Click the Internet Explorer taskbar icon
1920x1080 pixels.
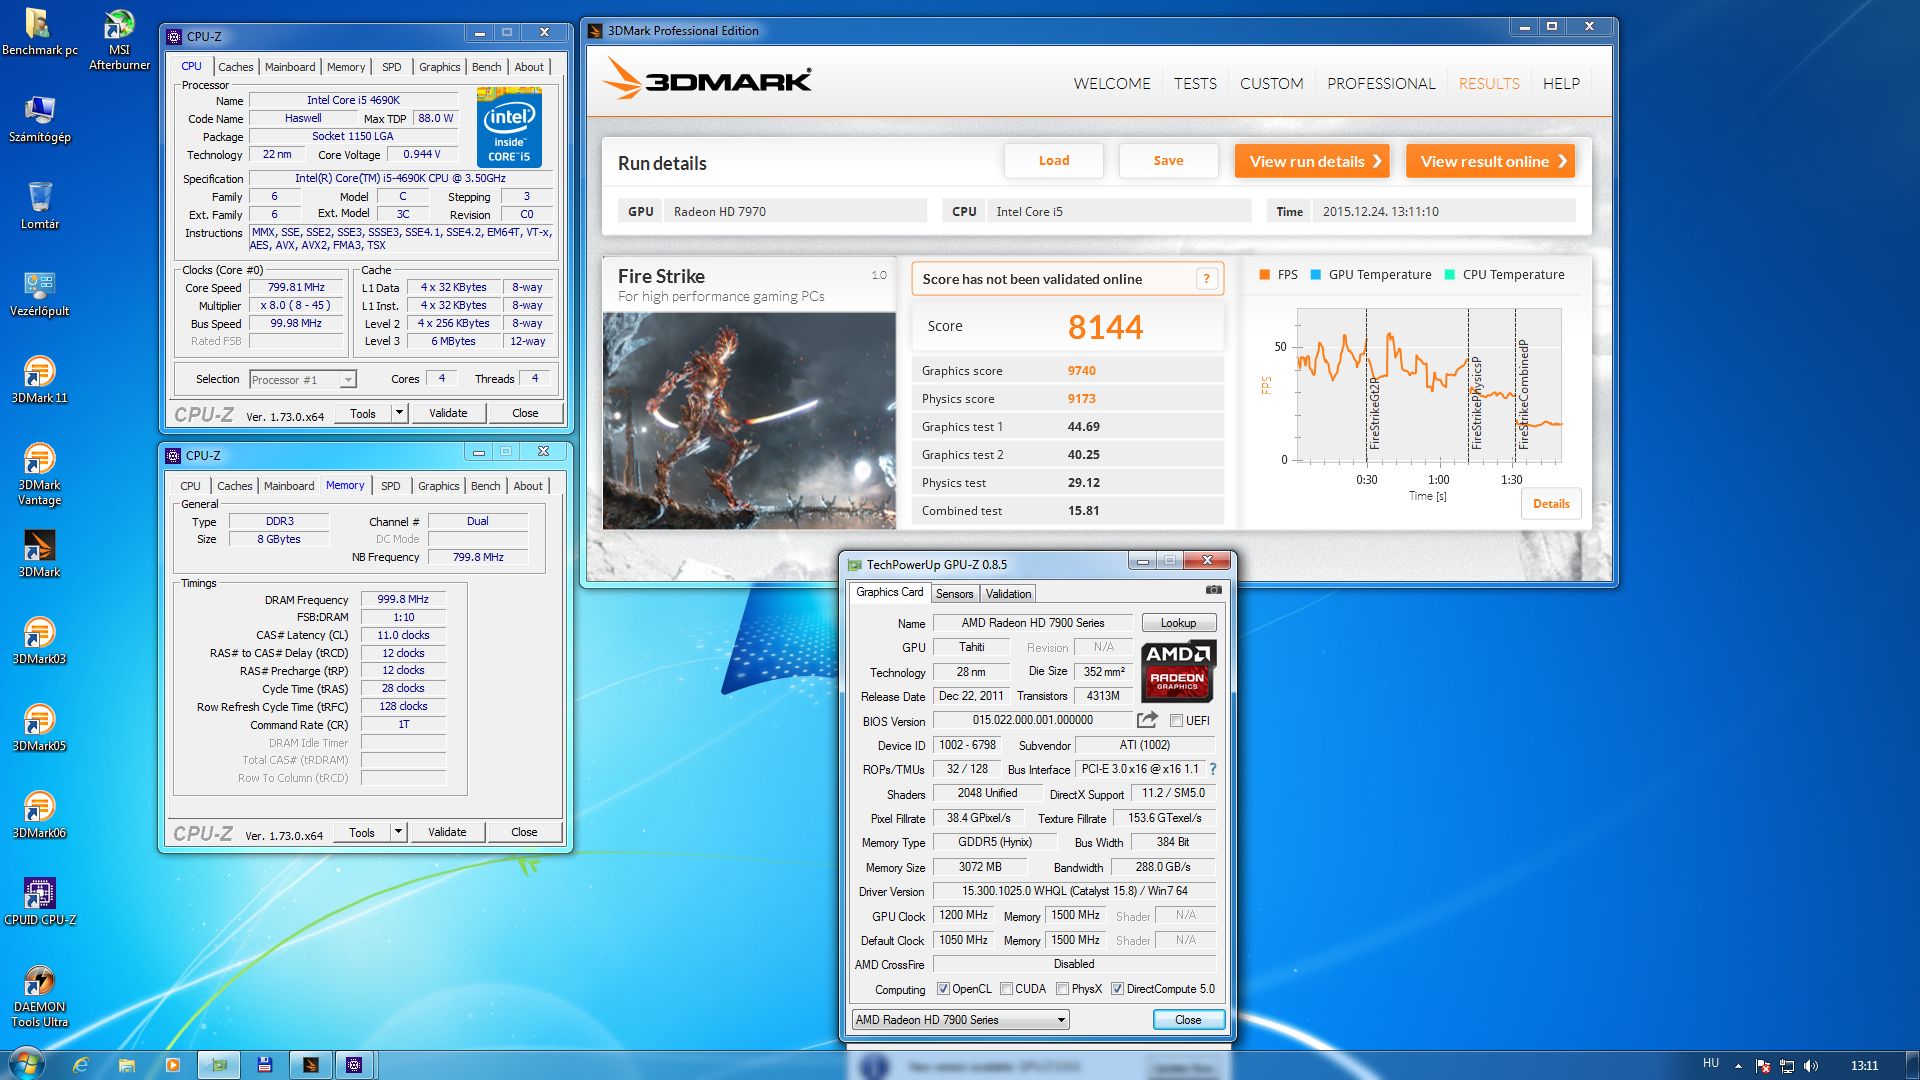[81, 1065]
